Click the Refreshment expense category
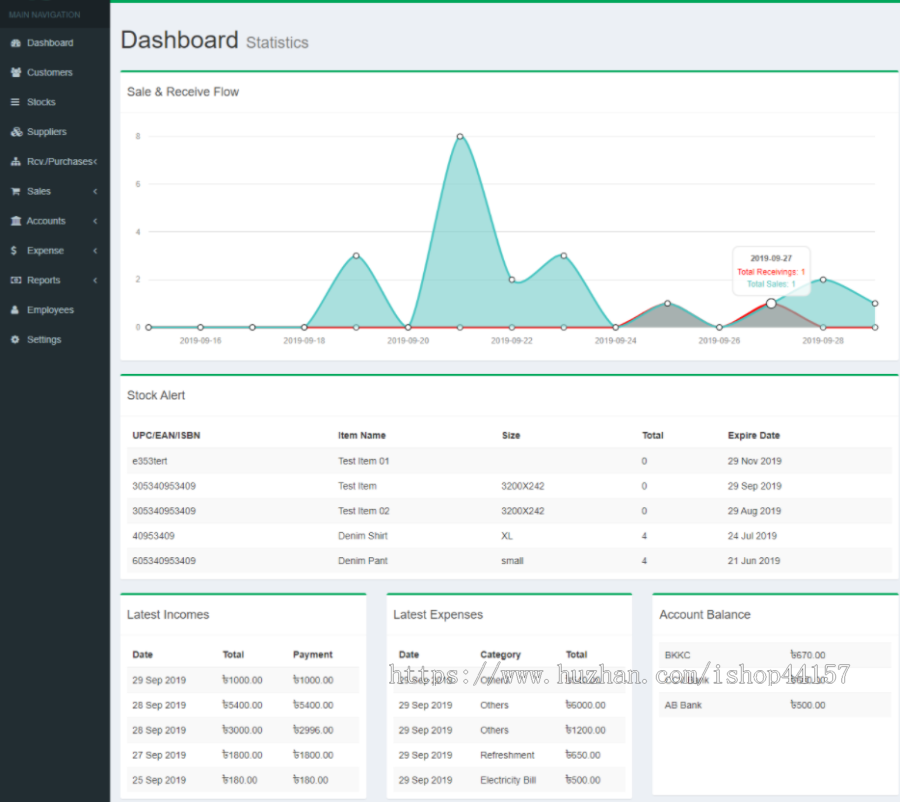The image size is (900, 802). coord(507,755)
